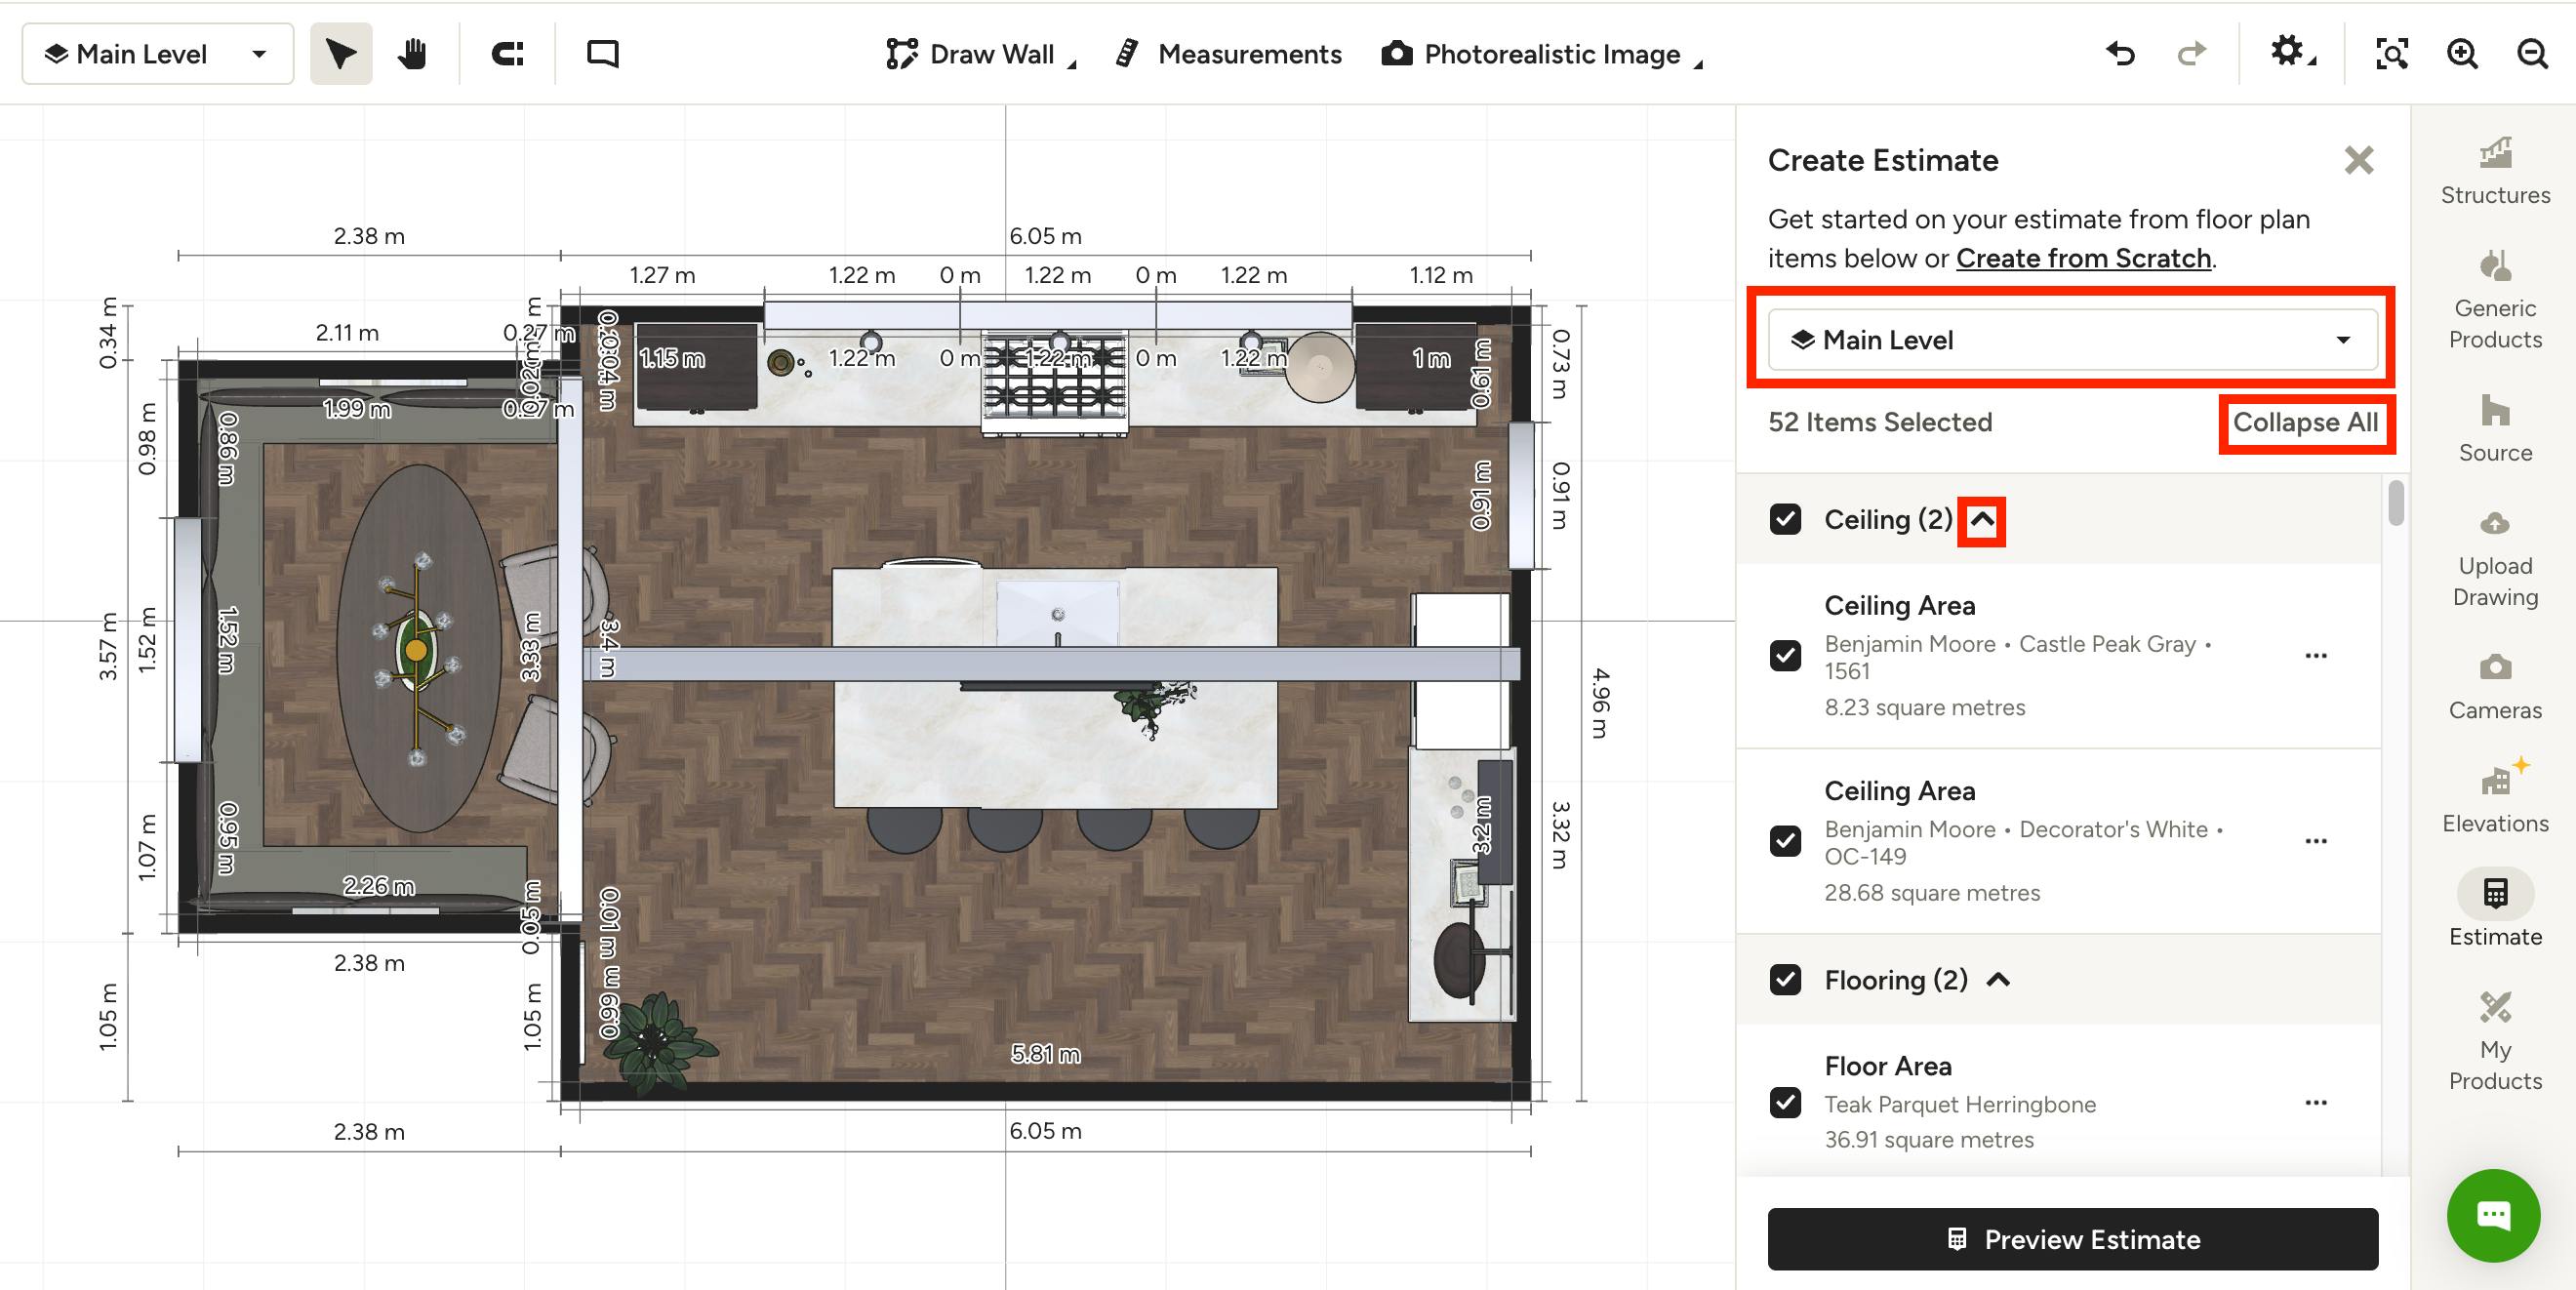Uncheck the Flooring (2) group checkbox
Image resolution: width=2576 pixels, height=1290 pixels.
click(1785, 980)
